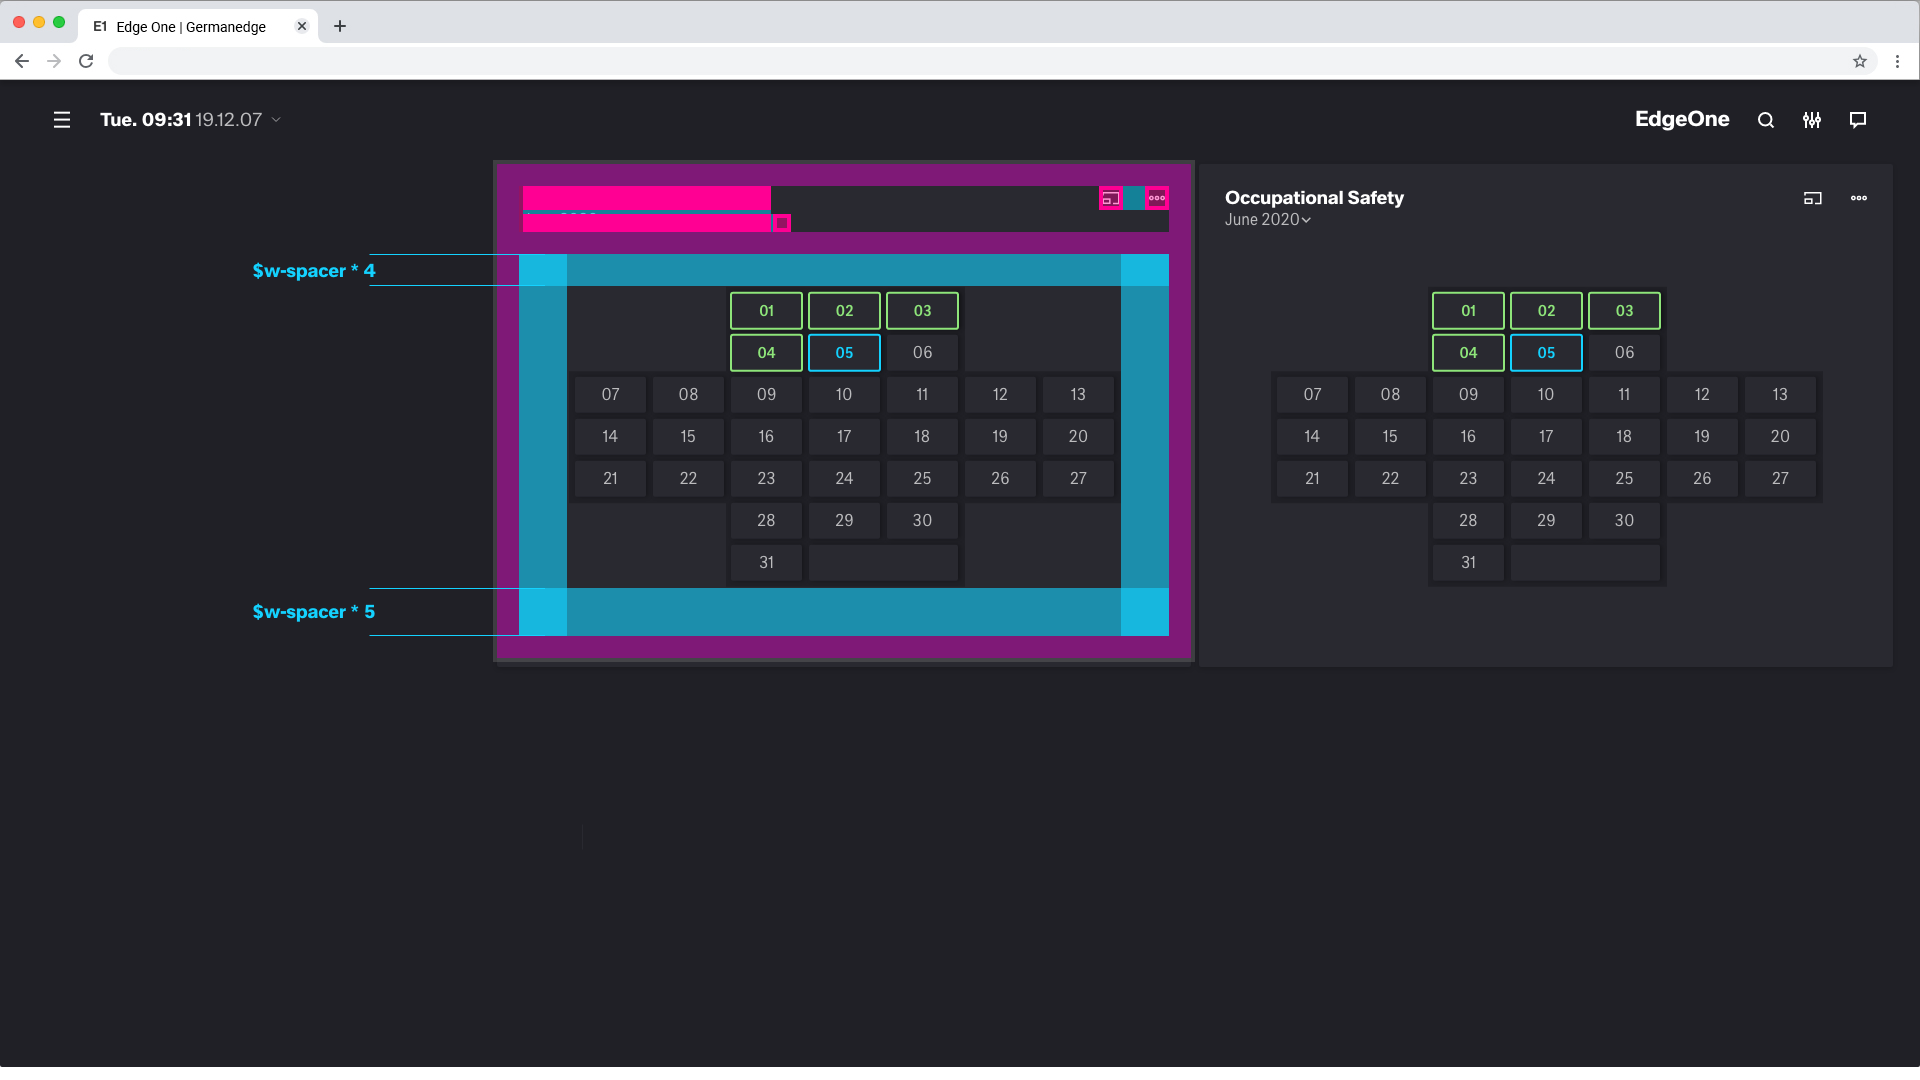
Task: Open Occupational Safety more options menu
Action: click(x=1859, y=198)
